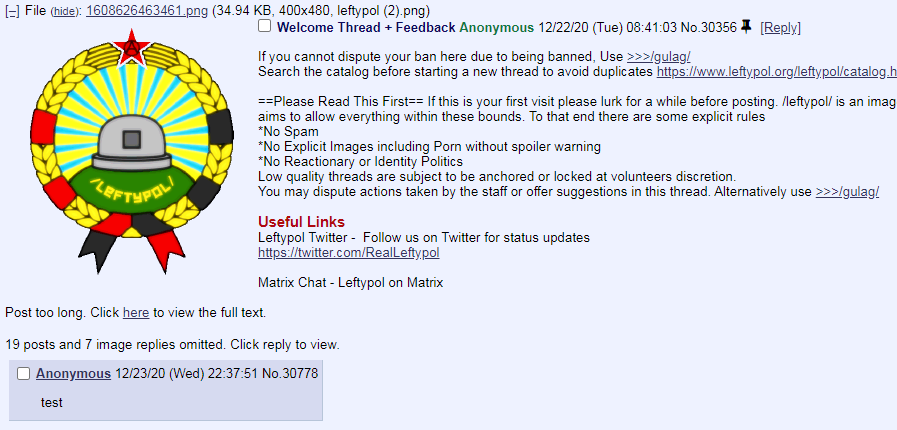Open the 1608626463461.png file link
This screenshot has width=897, height=430.
tap(147, 11)
